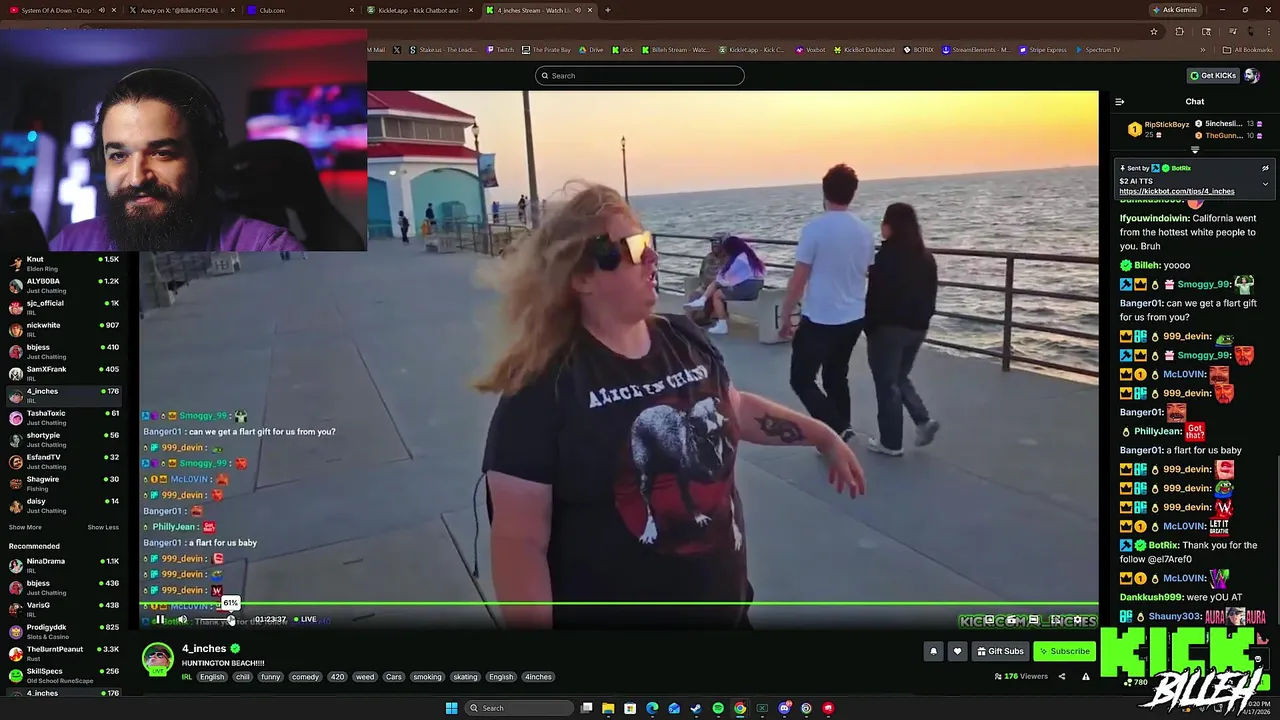Switch to the Club.com browser tab
This screenshot has width=1280, height=720.
click(300, 10)
